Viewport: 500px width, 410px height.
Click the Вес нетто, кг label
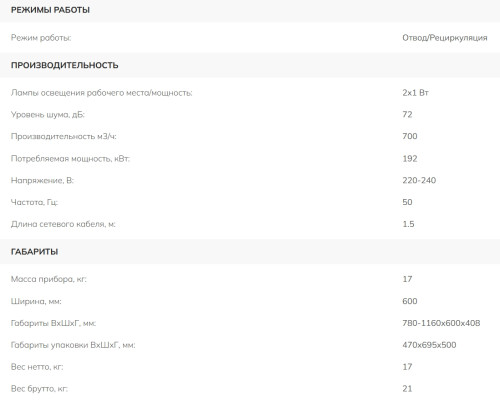point(37,367)
